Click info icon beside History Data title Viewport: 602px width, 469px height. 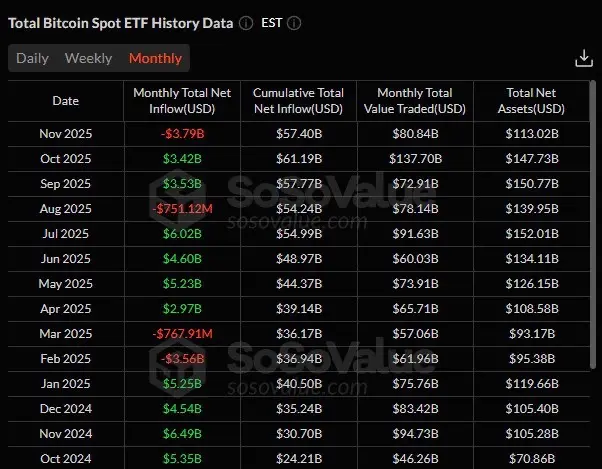[x=246, y=22]
